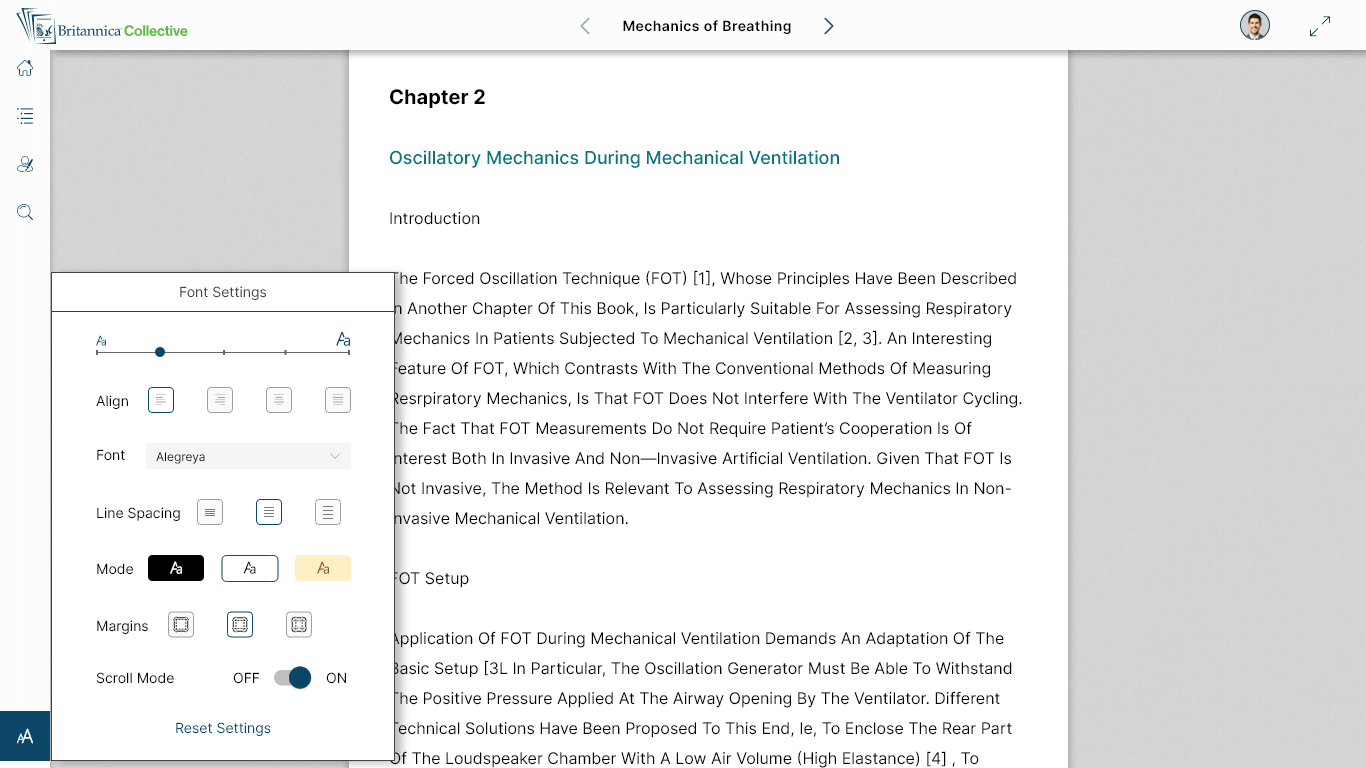Screen dimensions: 1366x768
Task: Choose medium line spacing option
Action: [x=269, y=512]
